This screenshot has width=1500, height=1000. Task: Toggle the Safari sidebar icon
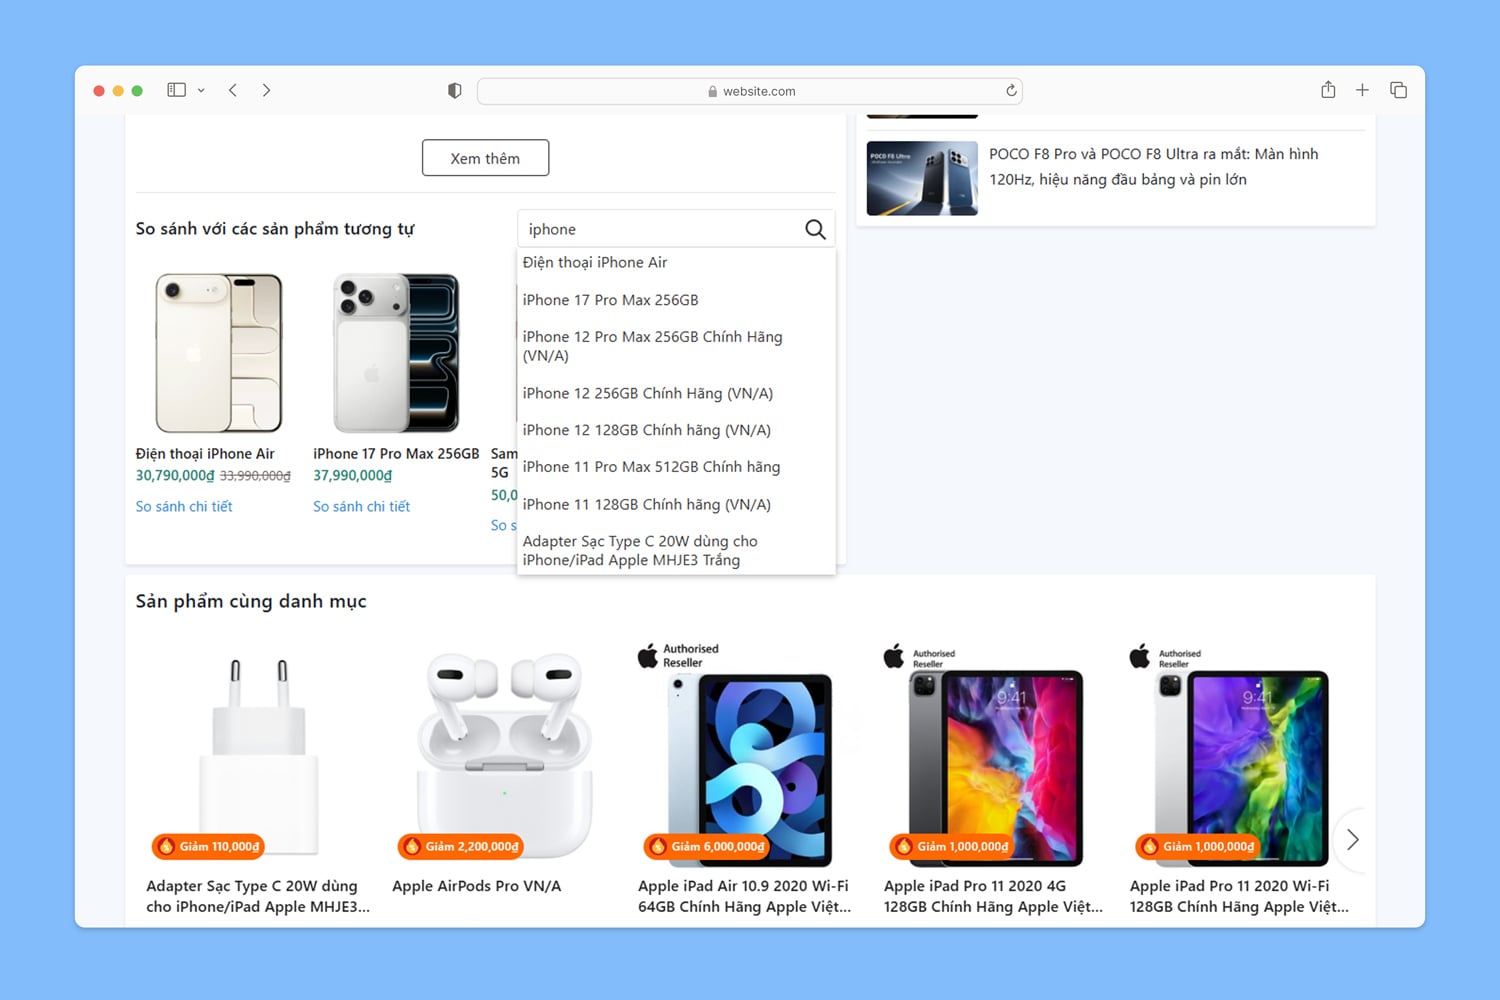click(177, 90)
